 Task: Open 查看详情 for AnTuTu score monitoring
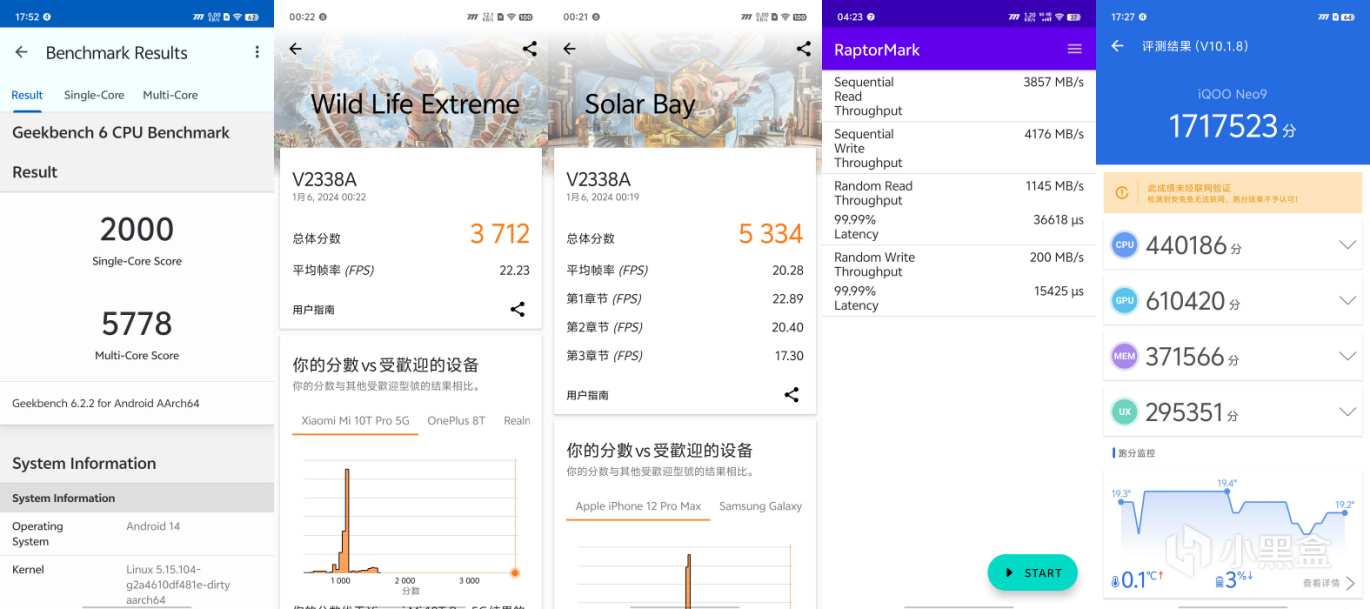(1329, 583)
